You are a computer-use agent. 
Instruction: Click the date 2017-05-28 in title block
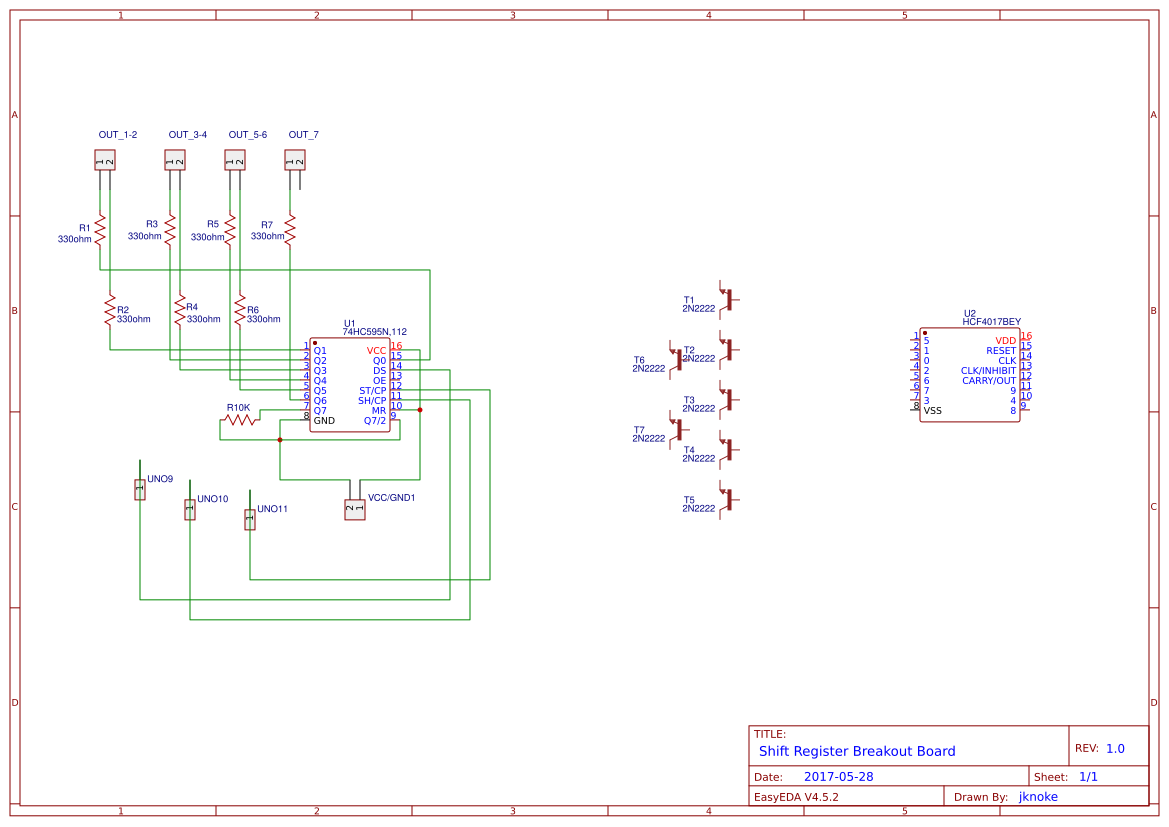[838, 776]
